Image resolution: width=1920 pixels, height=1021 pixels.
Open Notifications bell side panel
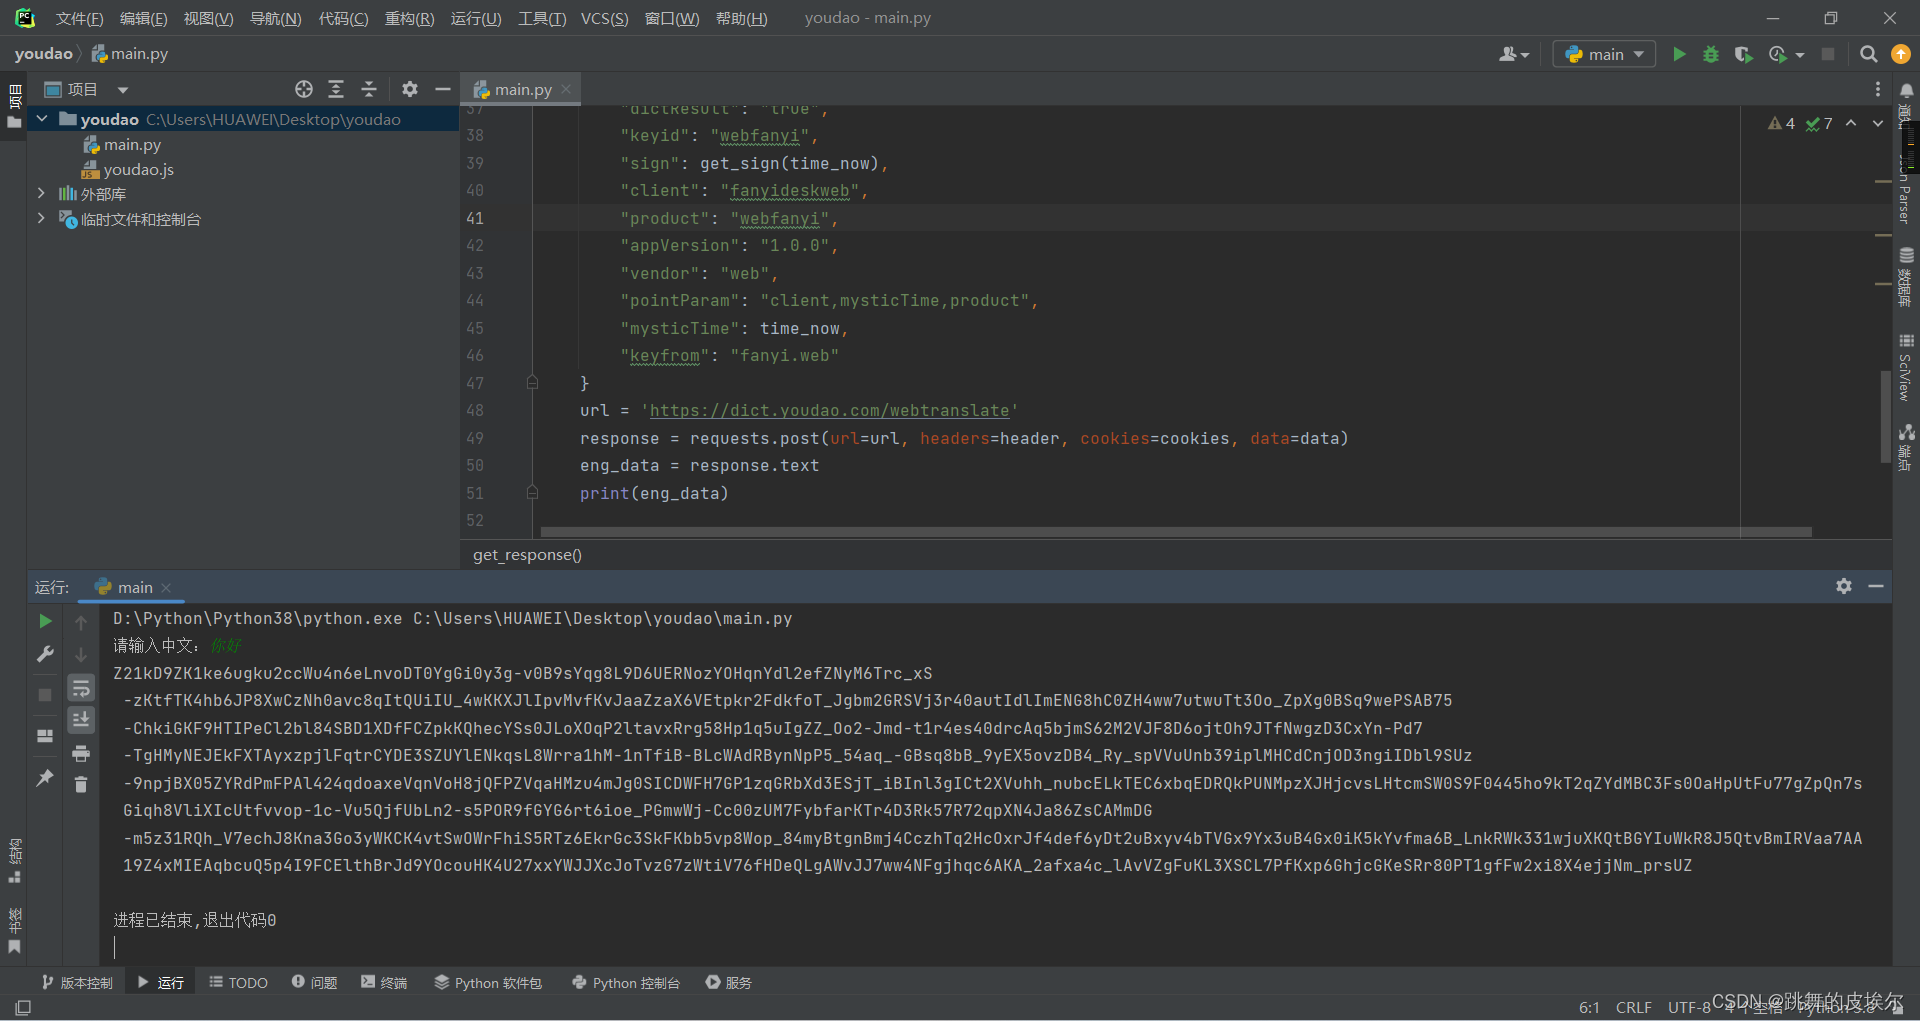(x=1906, y=92)
